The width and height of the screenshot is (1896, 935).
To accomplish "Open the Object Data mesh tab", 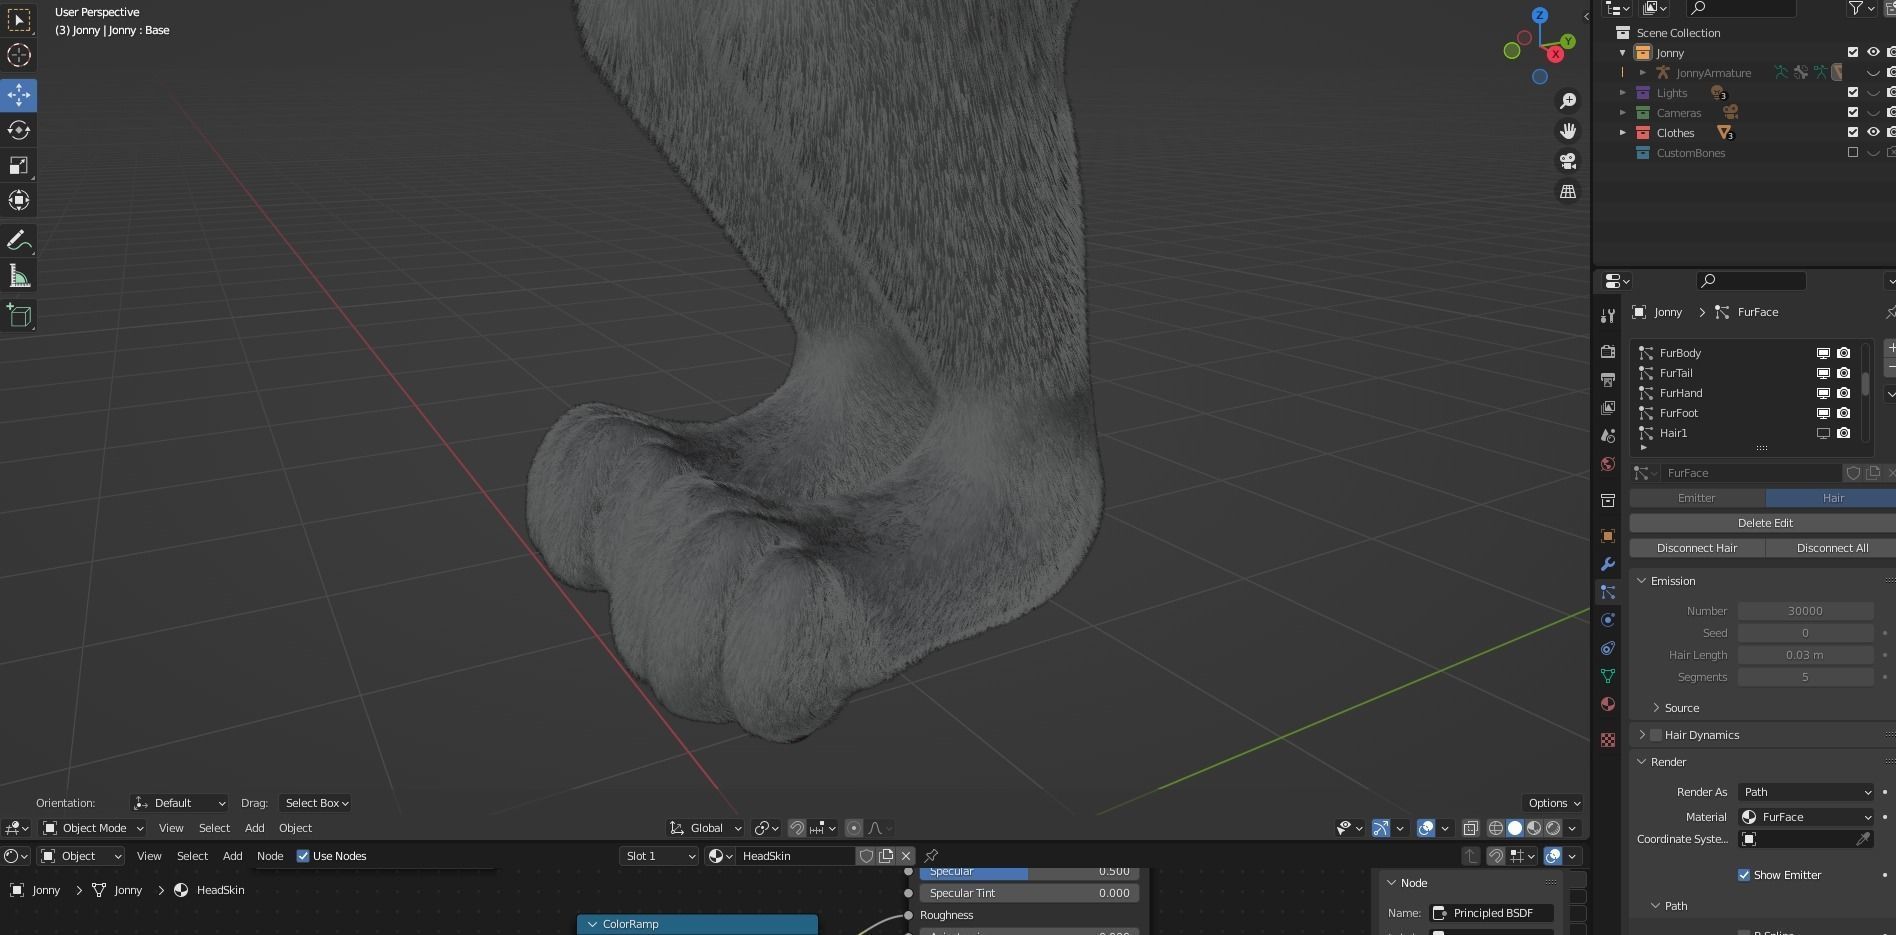I will coord(1608,676).
